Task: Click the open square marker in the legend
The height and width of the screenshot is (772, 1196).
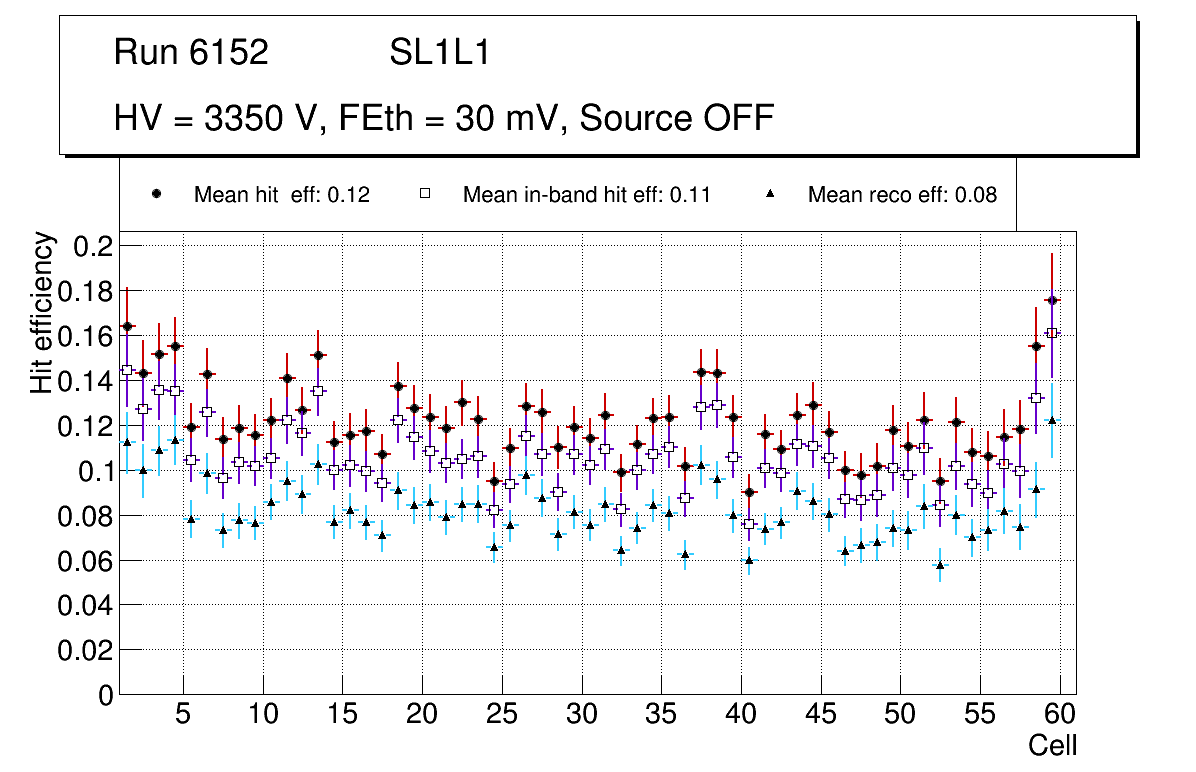Action: click(x=425, y=194)
